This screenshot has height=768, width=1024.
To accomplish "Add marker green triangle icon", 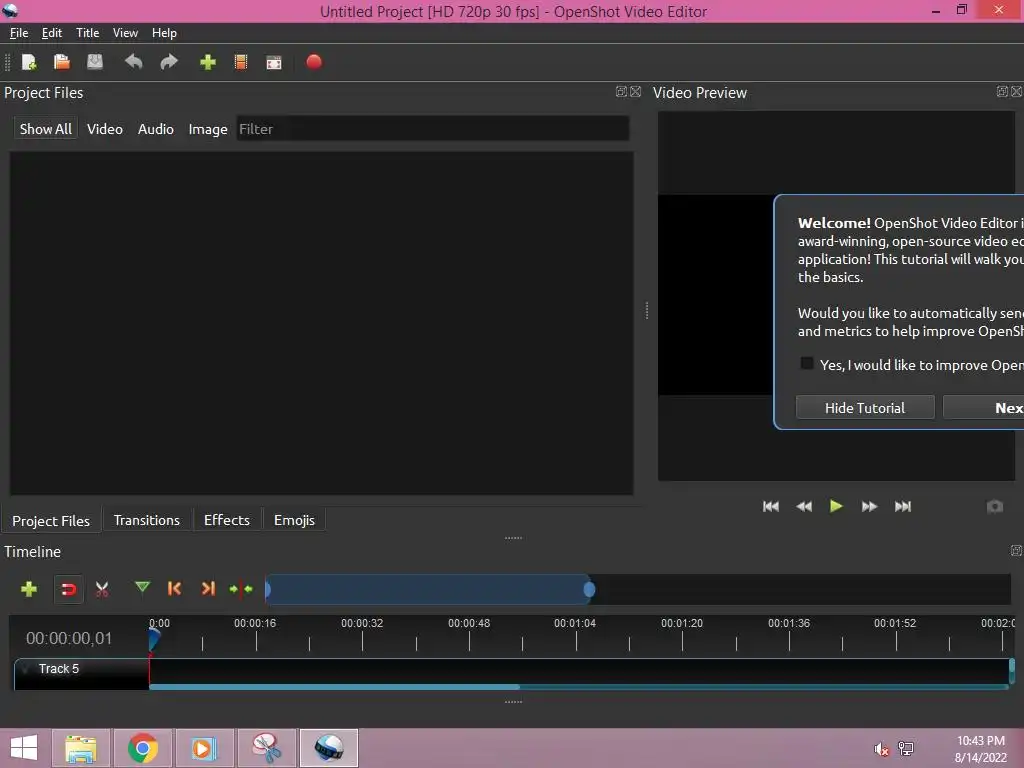I will pos(142,588).
